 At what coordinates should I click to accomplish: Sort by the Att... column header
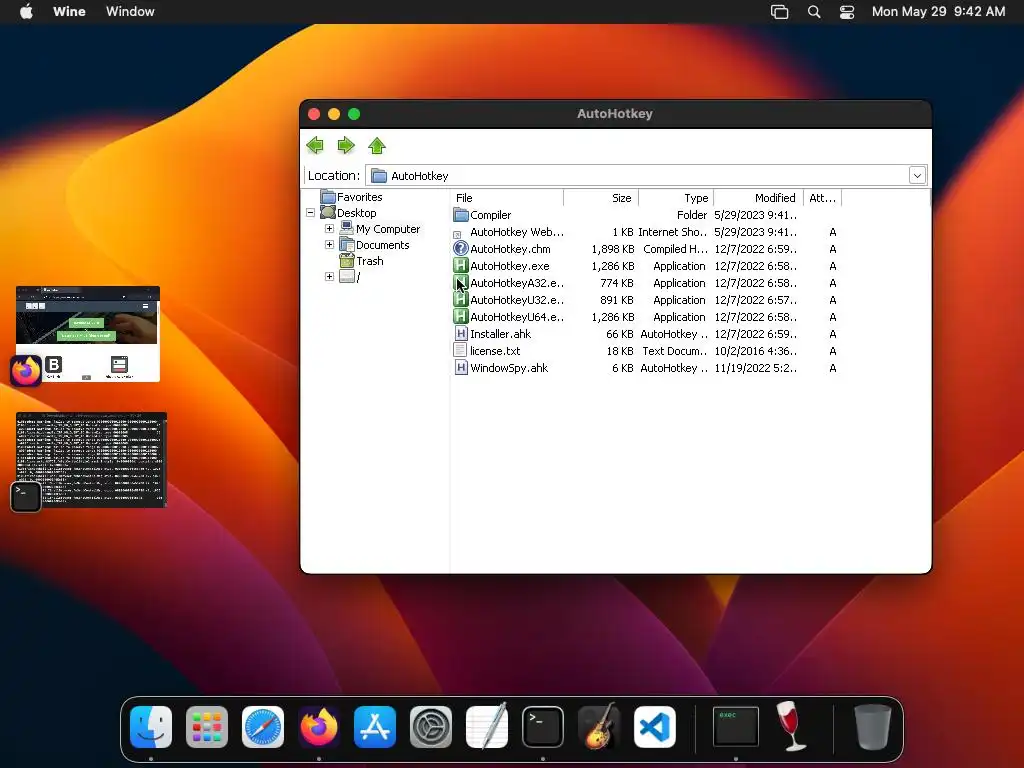[x=822, y=198]
